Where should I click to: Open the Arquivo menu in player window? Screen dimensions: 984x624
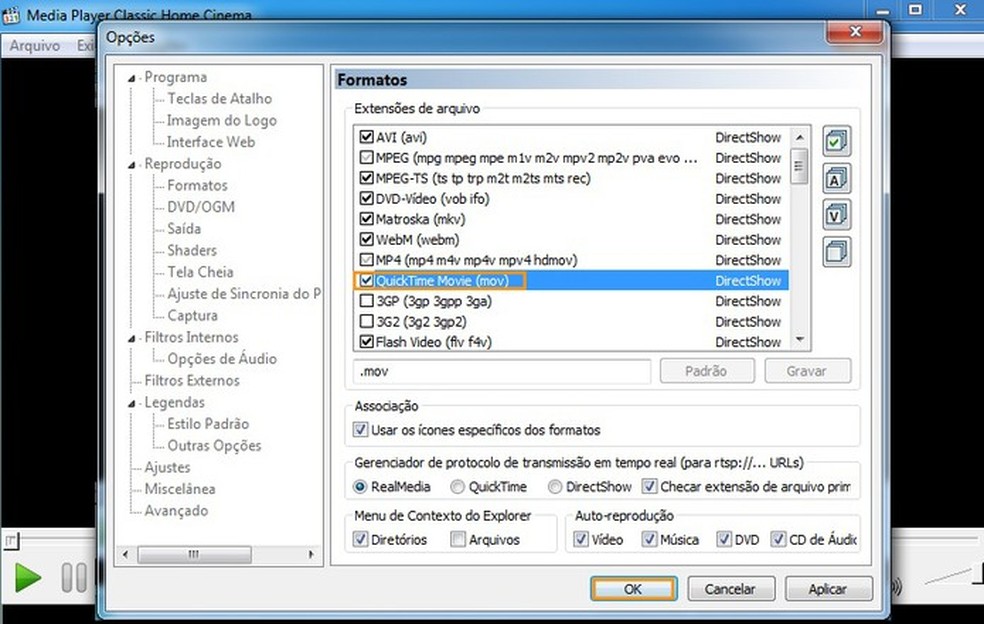pos(35,46)
